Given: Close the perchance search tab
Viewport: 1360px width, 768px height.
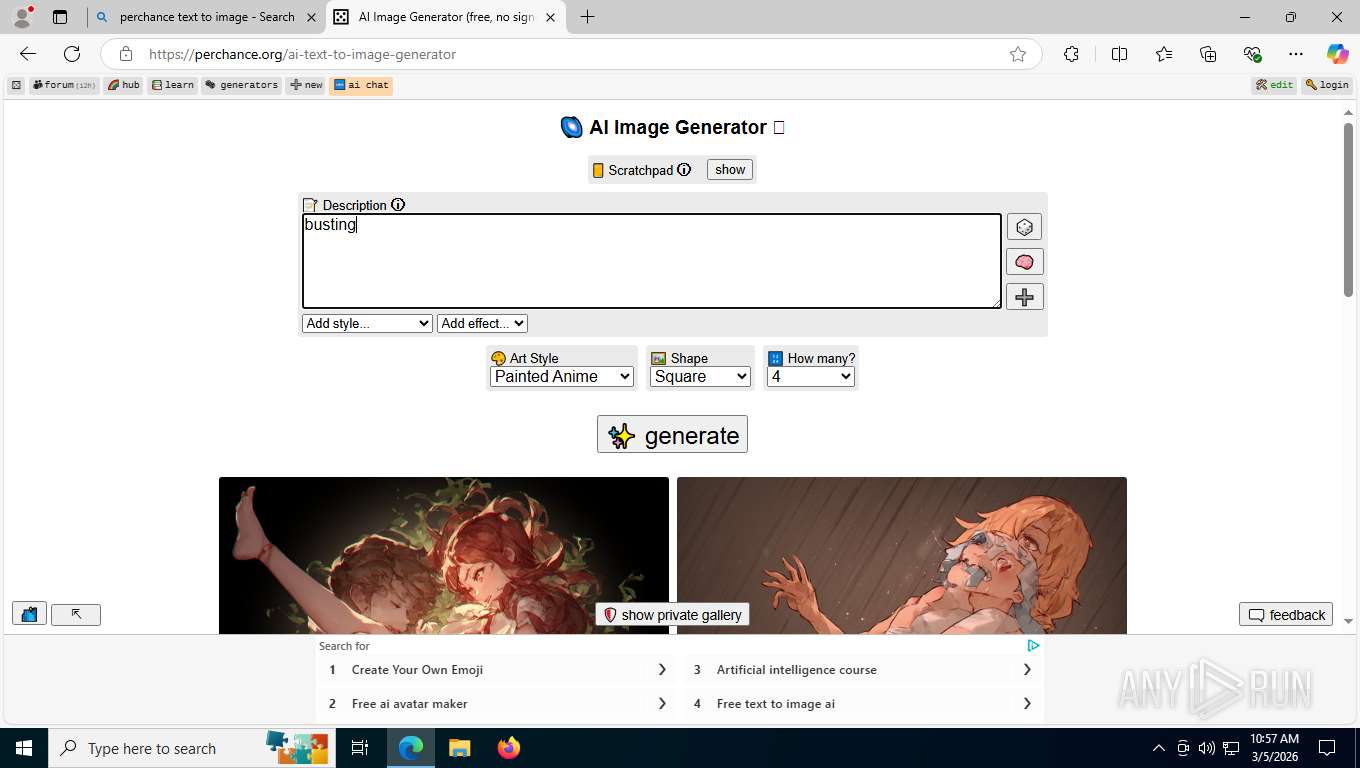Looking at the screenshot, I should click(x=311, y=17).
